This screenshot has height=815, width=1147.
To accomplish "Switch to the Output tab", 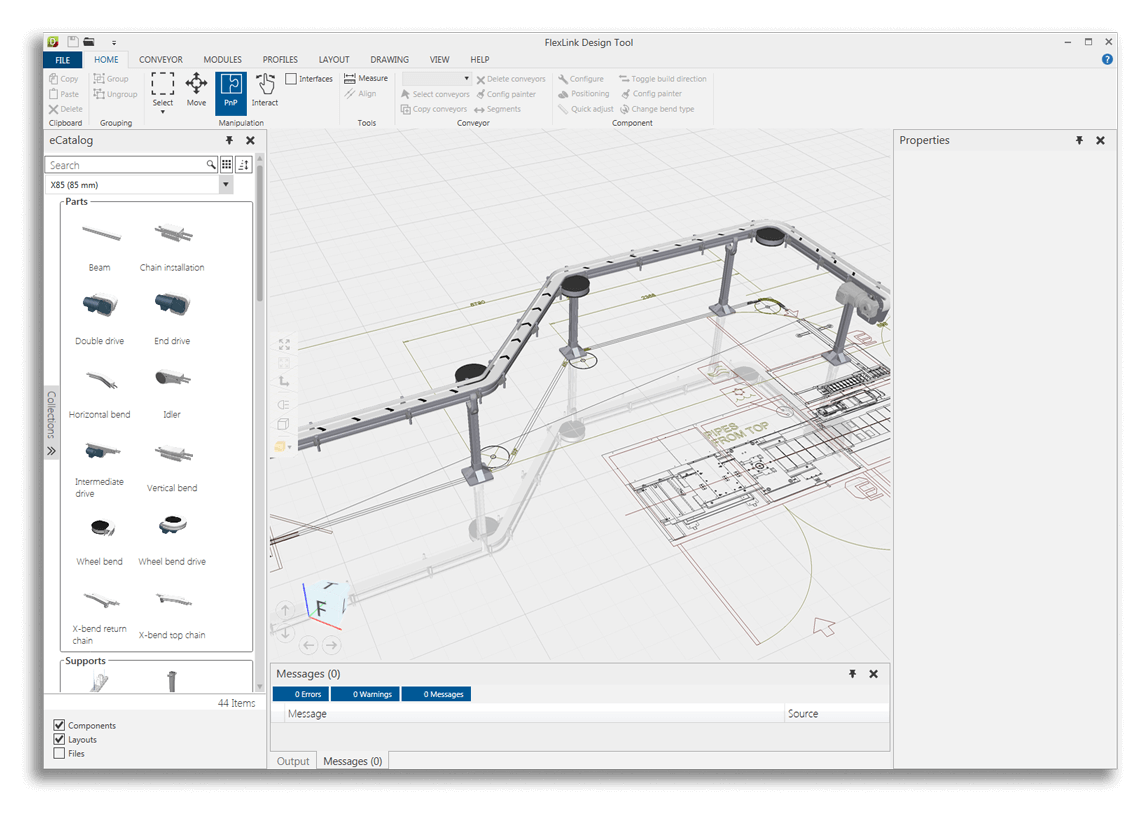I will [x=293, y=761].
